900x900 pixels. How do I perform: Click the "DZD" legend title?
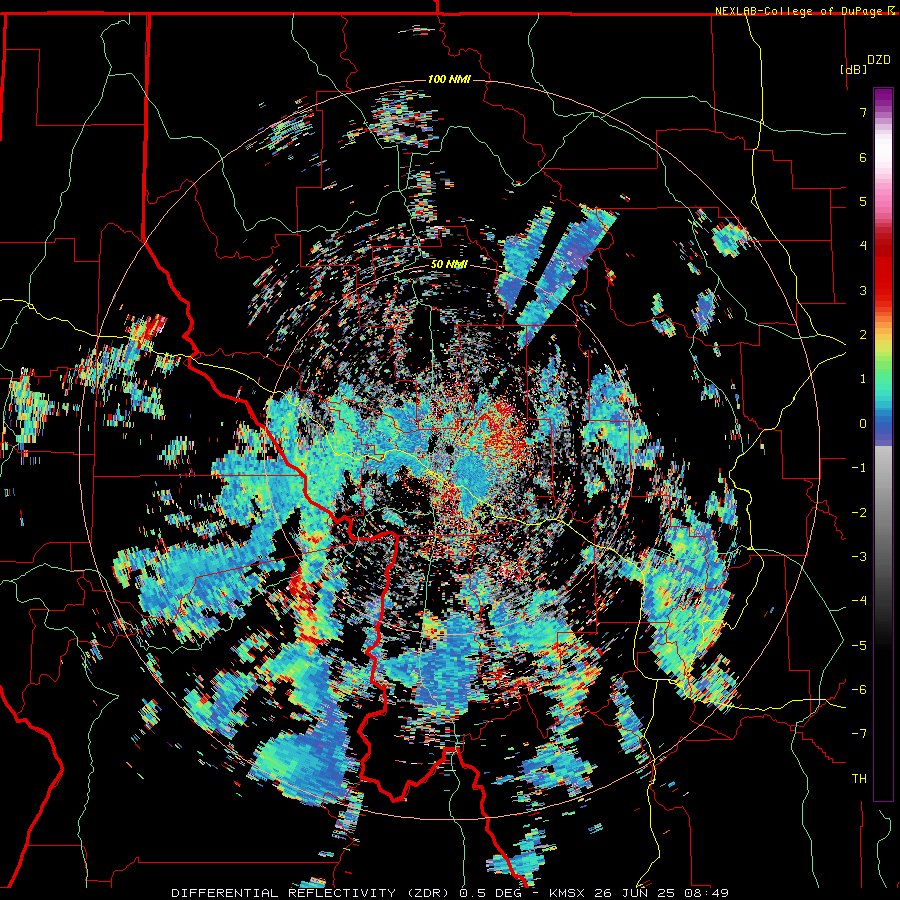pos(879,60)
